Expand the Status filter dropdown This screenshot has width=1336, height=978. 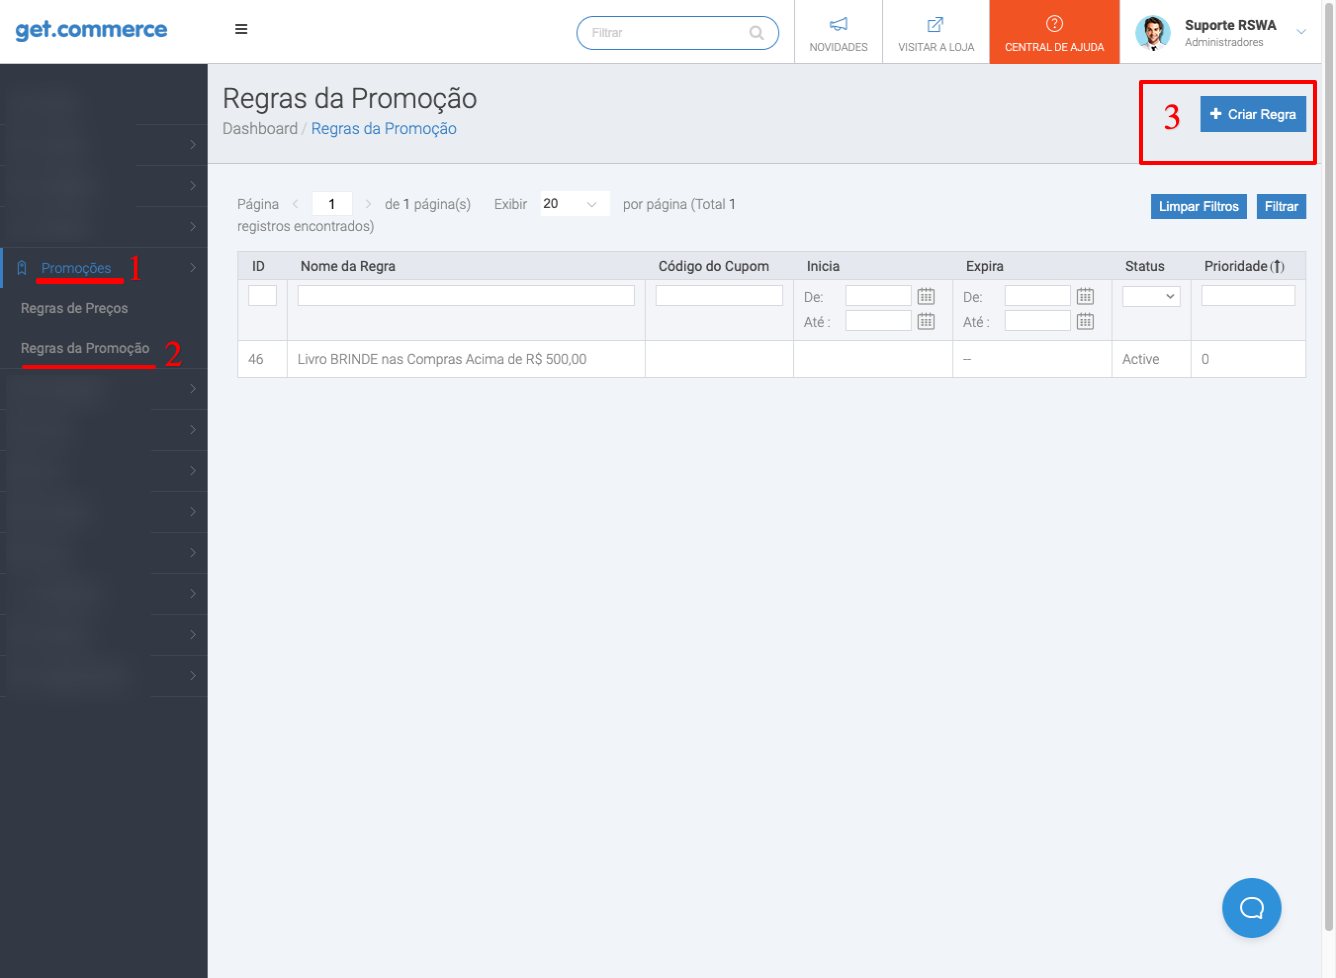click(1151, 296)
